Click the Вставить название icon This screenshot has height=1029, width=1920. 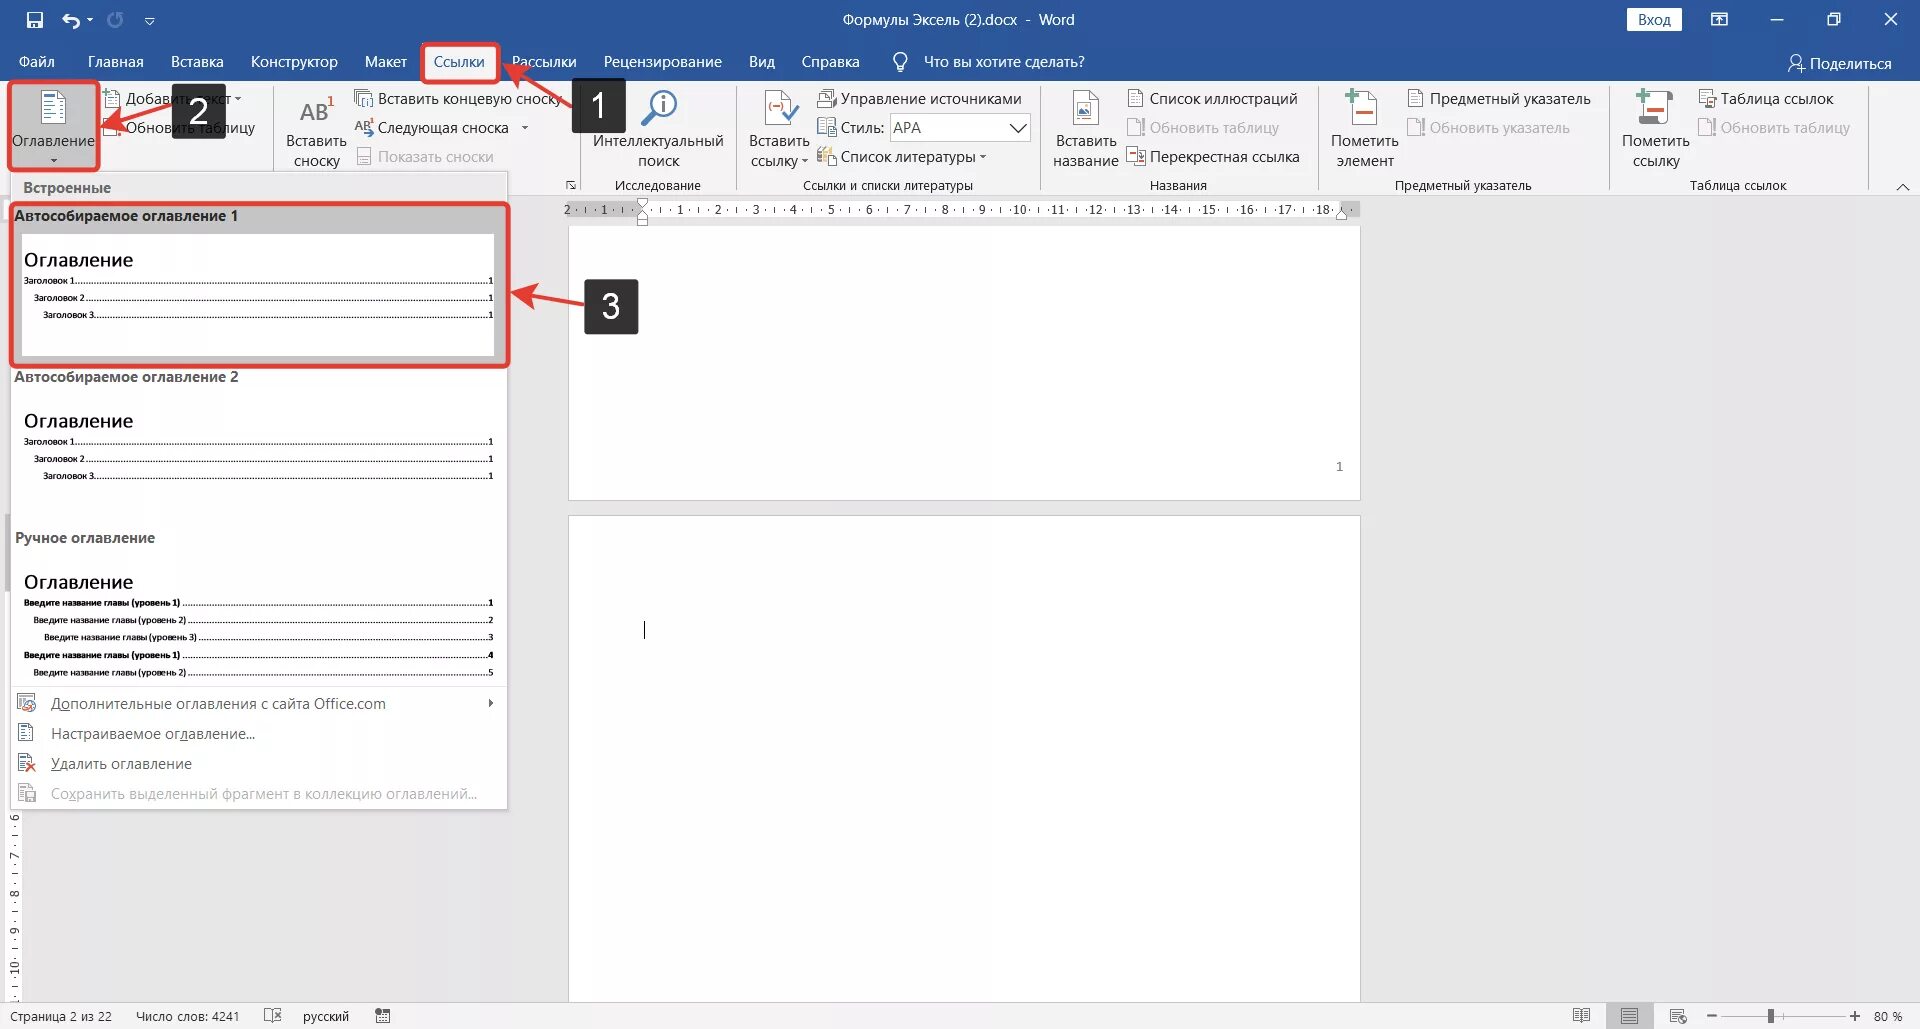point(1086,109)
